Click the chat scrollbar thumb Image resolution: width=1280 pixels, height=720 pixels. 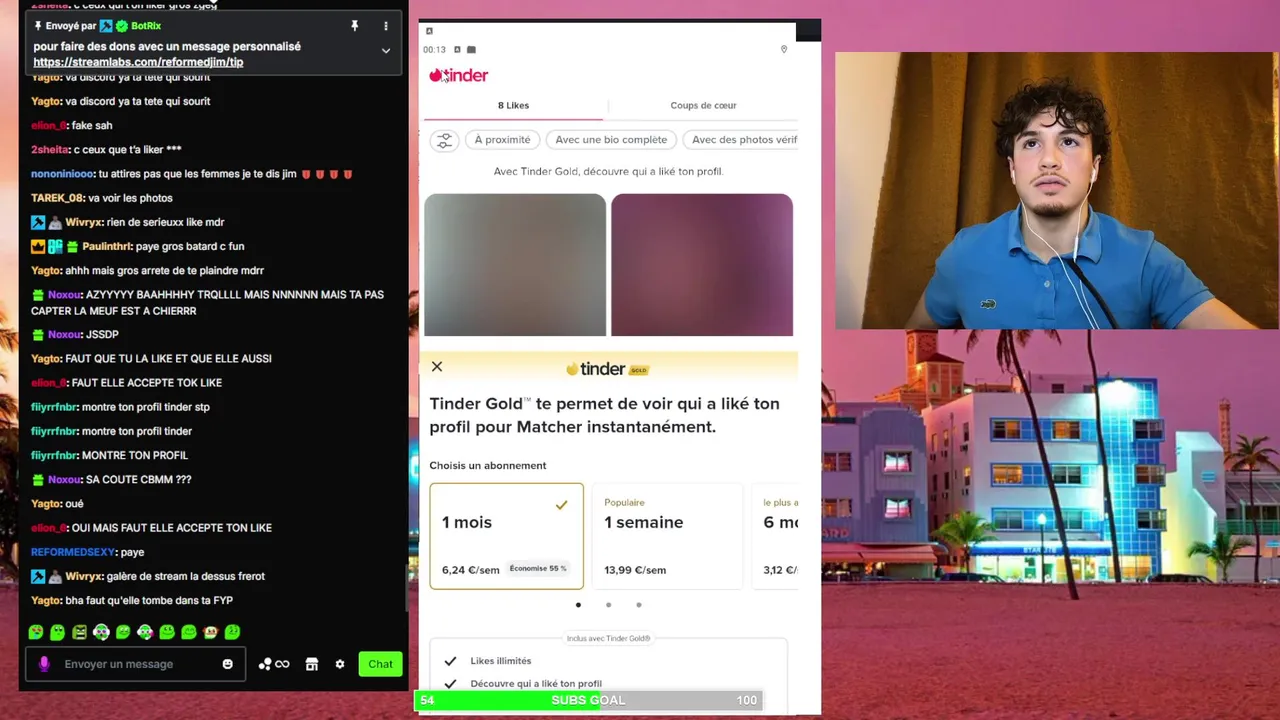tap(405, 588)
